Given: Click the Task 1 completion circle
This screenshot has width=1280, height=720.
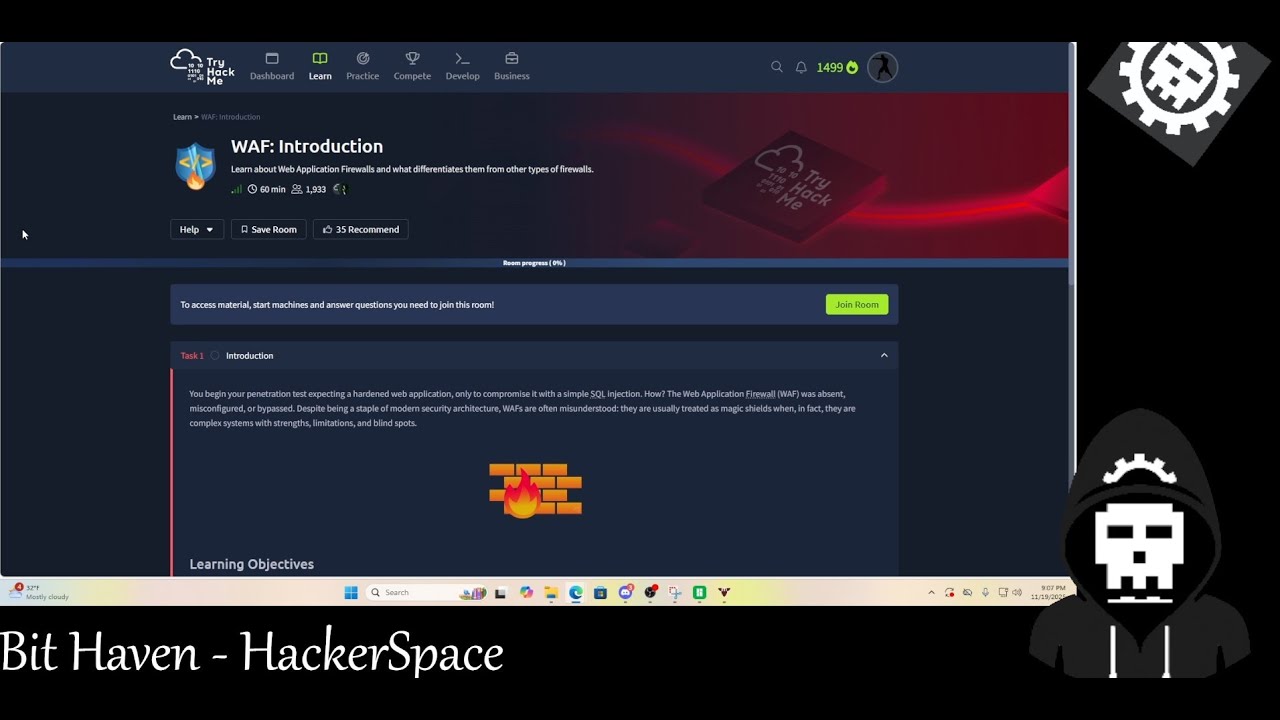Looking at the screenshot, I should coord(215,355).
